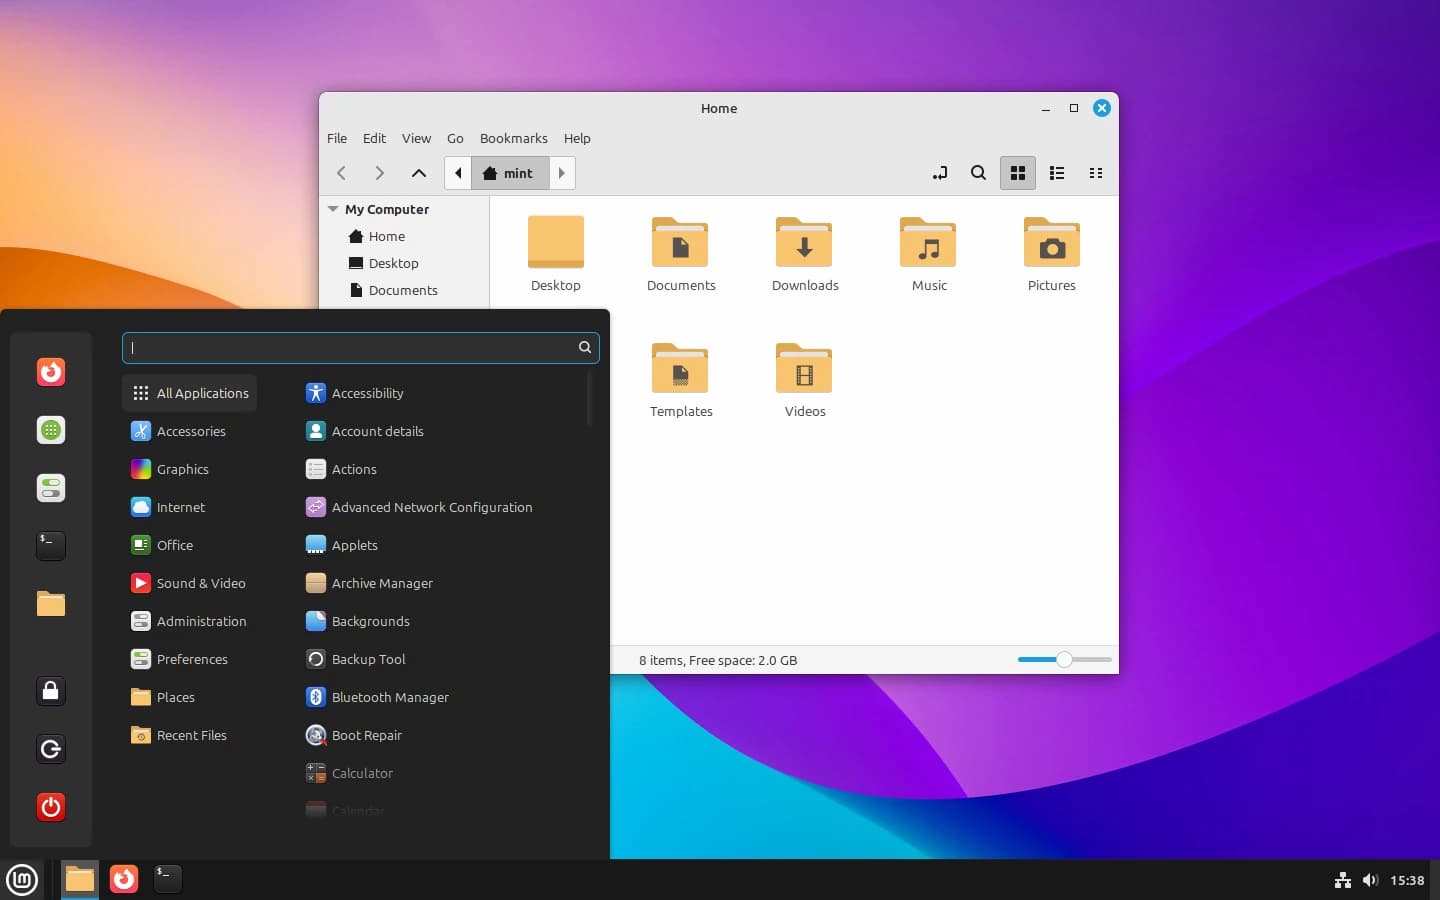Viewport: 1440px width, 900px height.
Task: Click the power off icon in menu sidebar
Action: pos(51,807)
